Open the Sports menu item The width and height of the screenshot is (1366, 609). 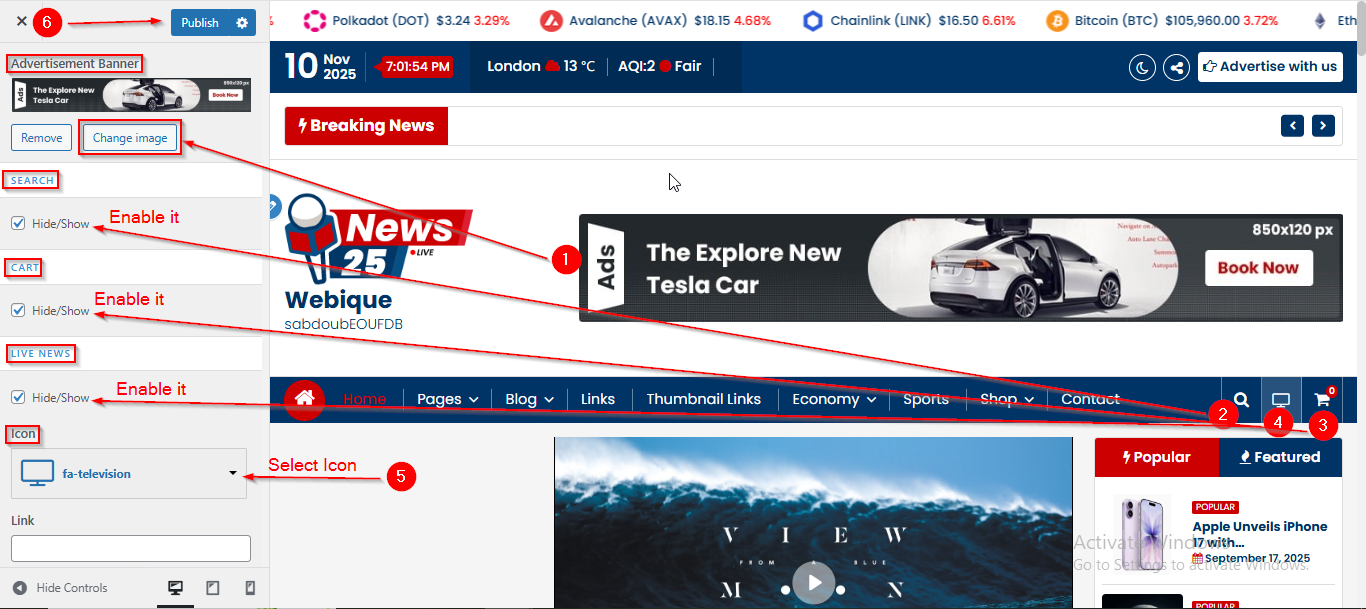tap(925, 399)
